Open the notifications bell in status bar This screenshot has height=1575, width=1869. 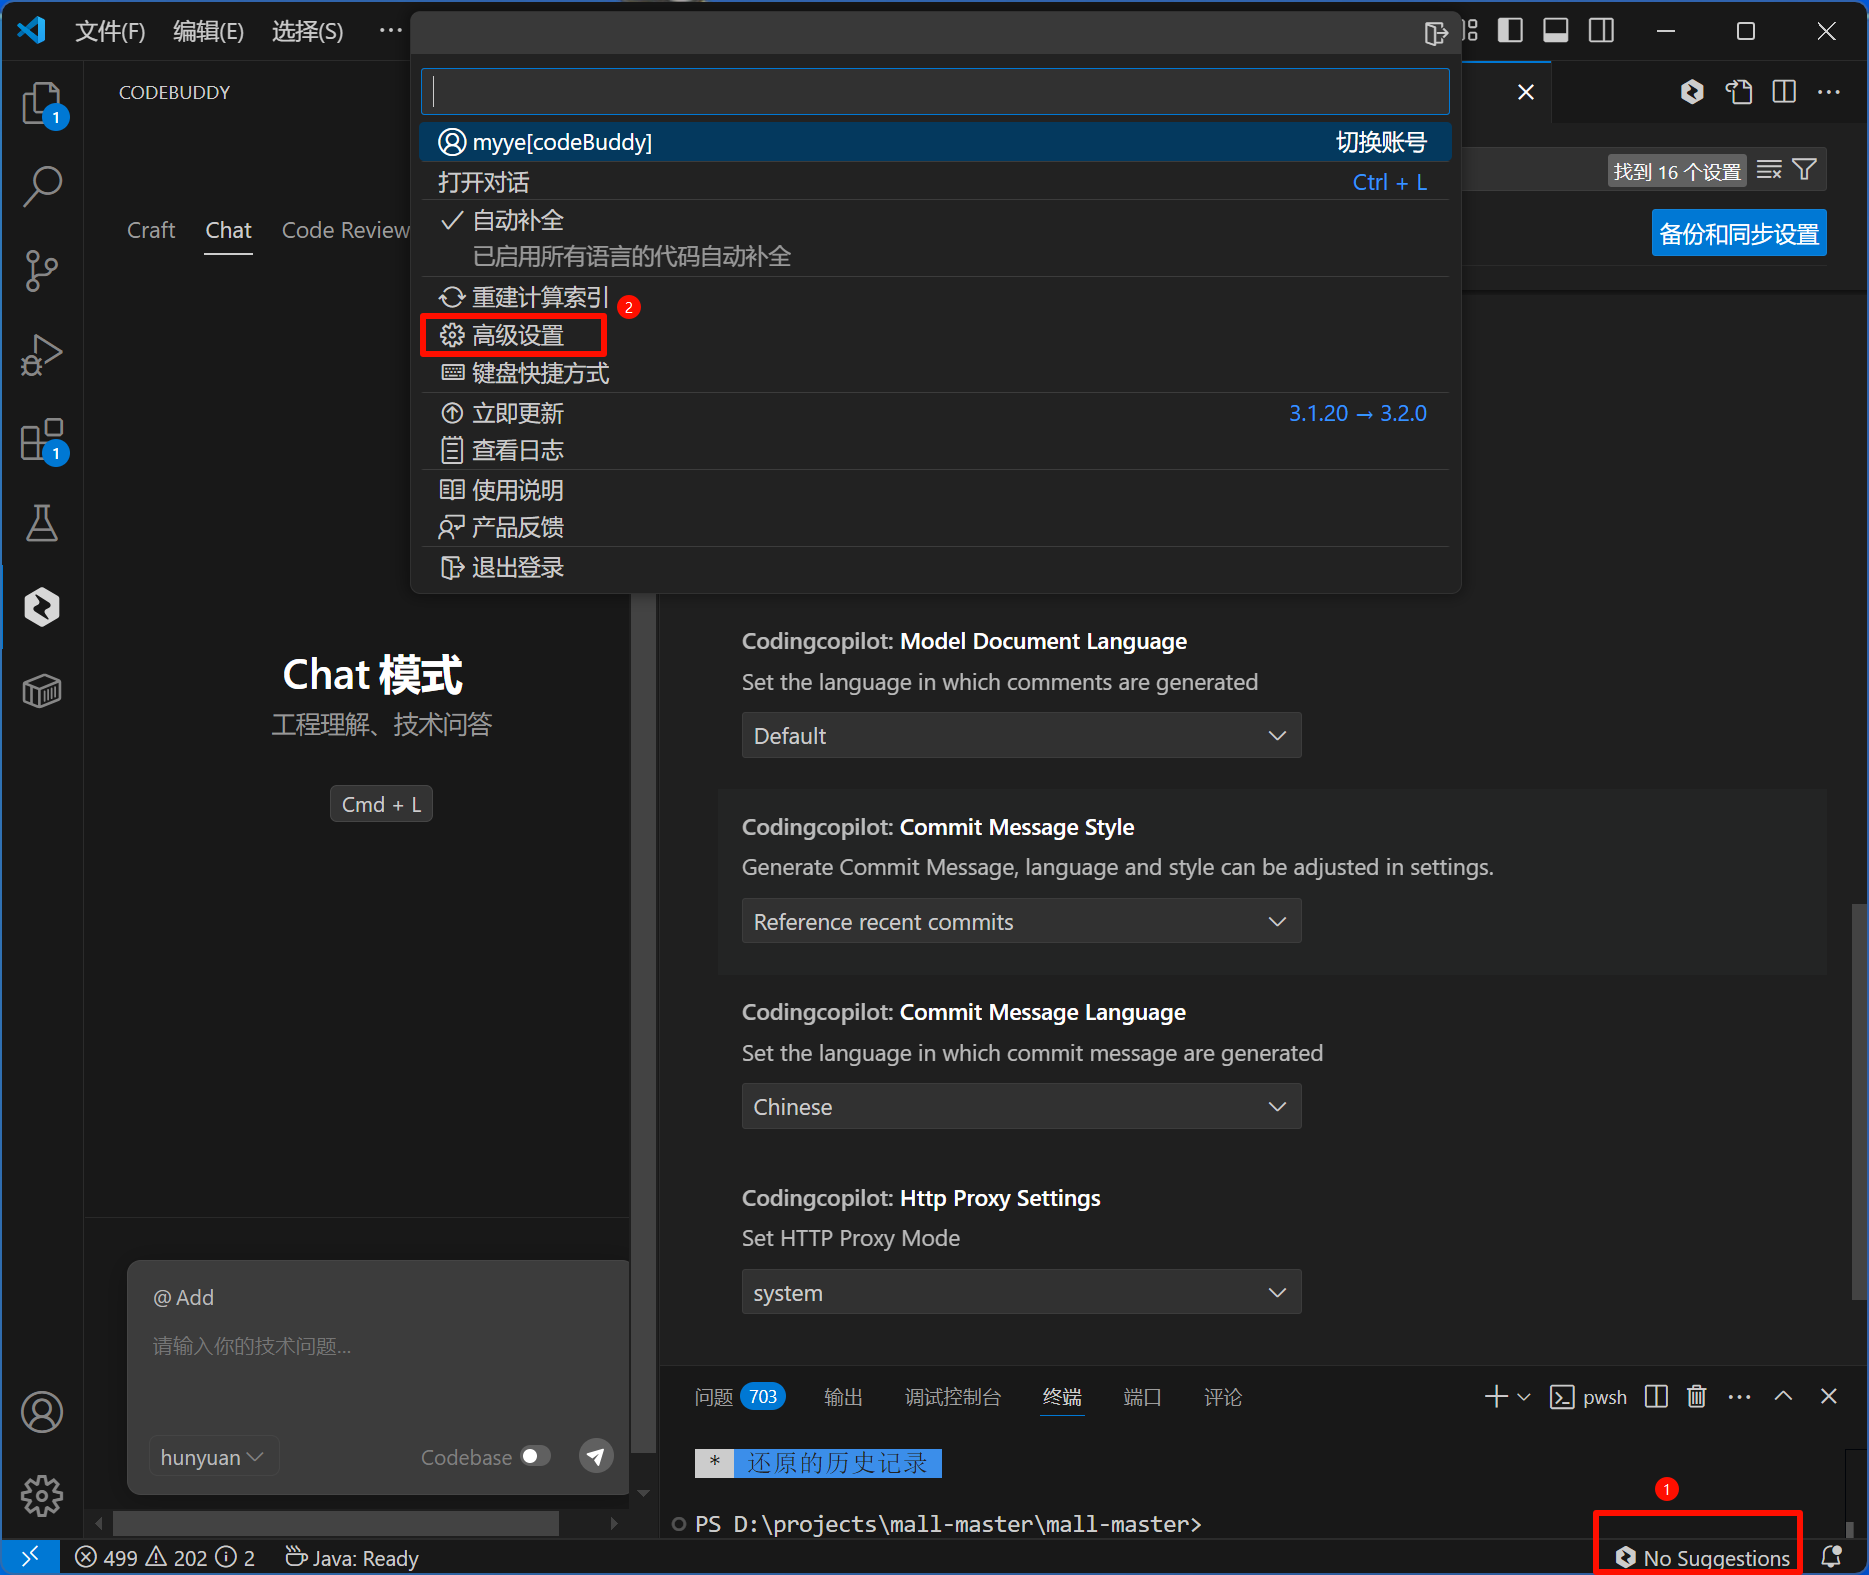coord(1832,1557)
